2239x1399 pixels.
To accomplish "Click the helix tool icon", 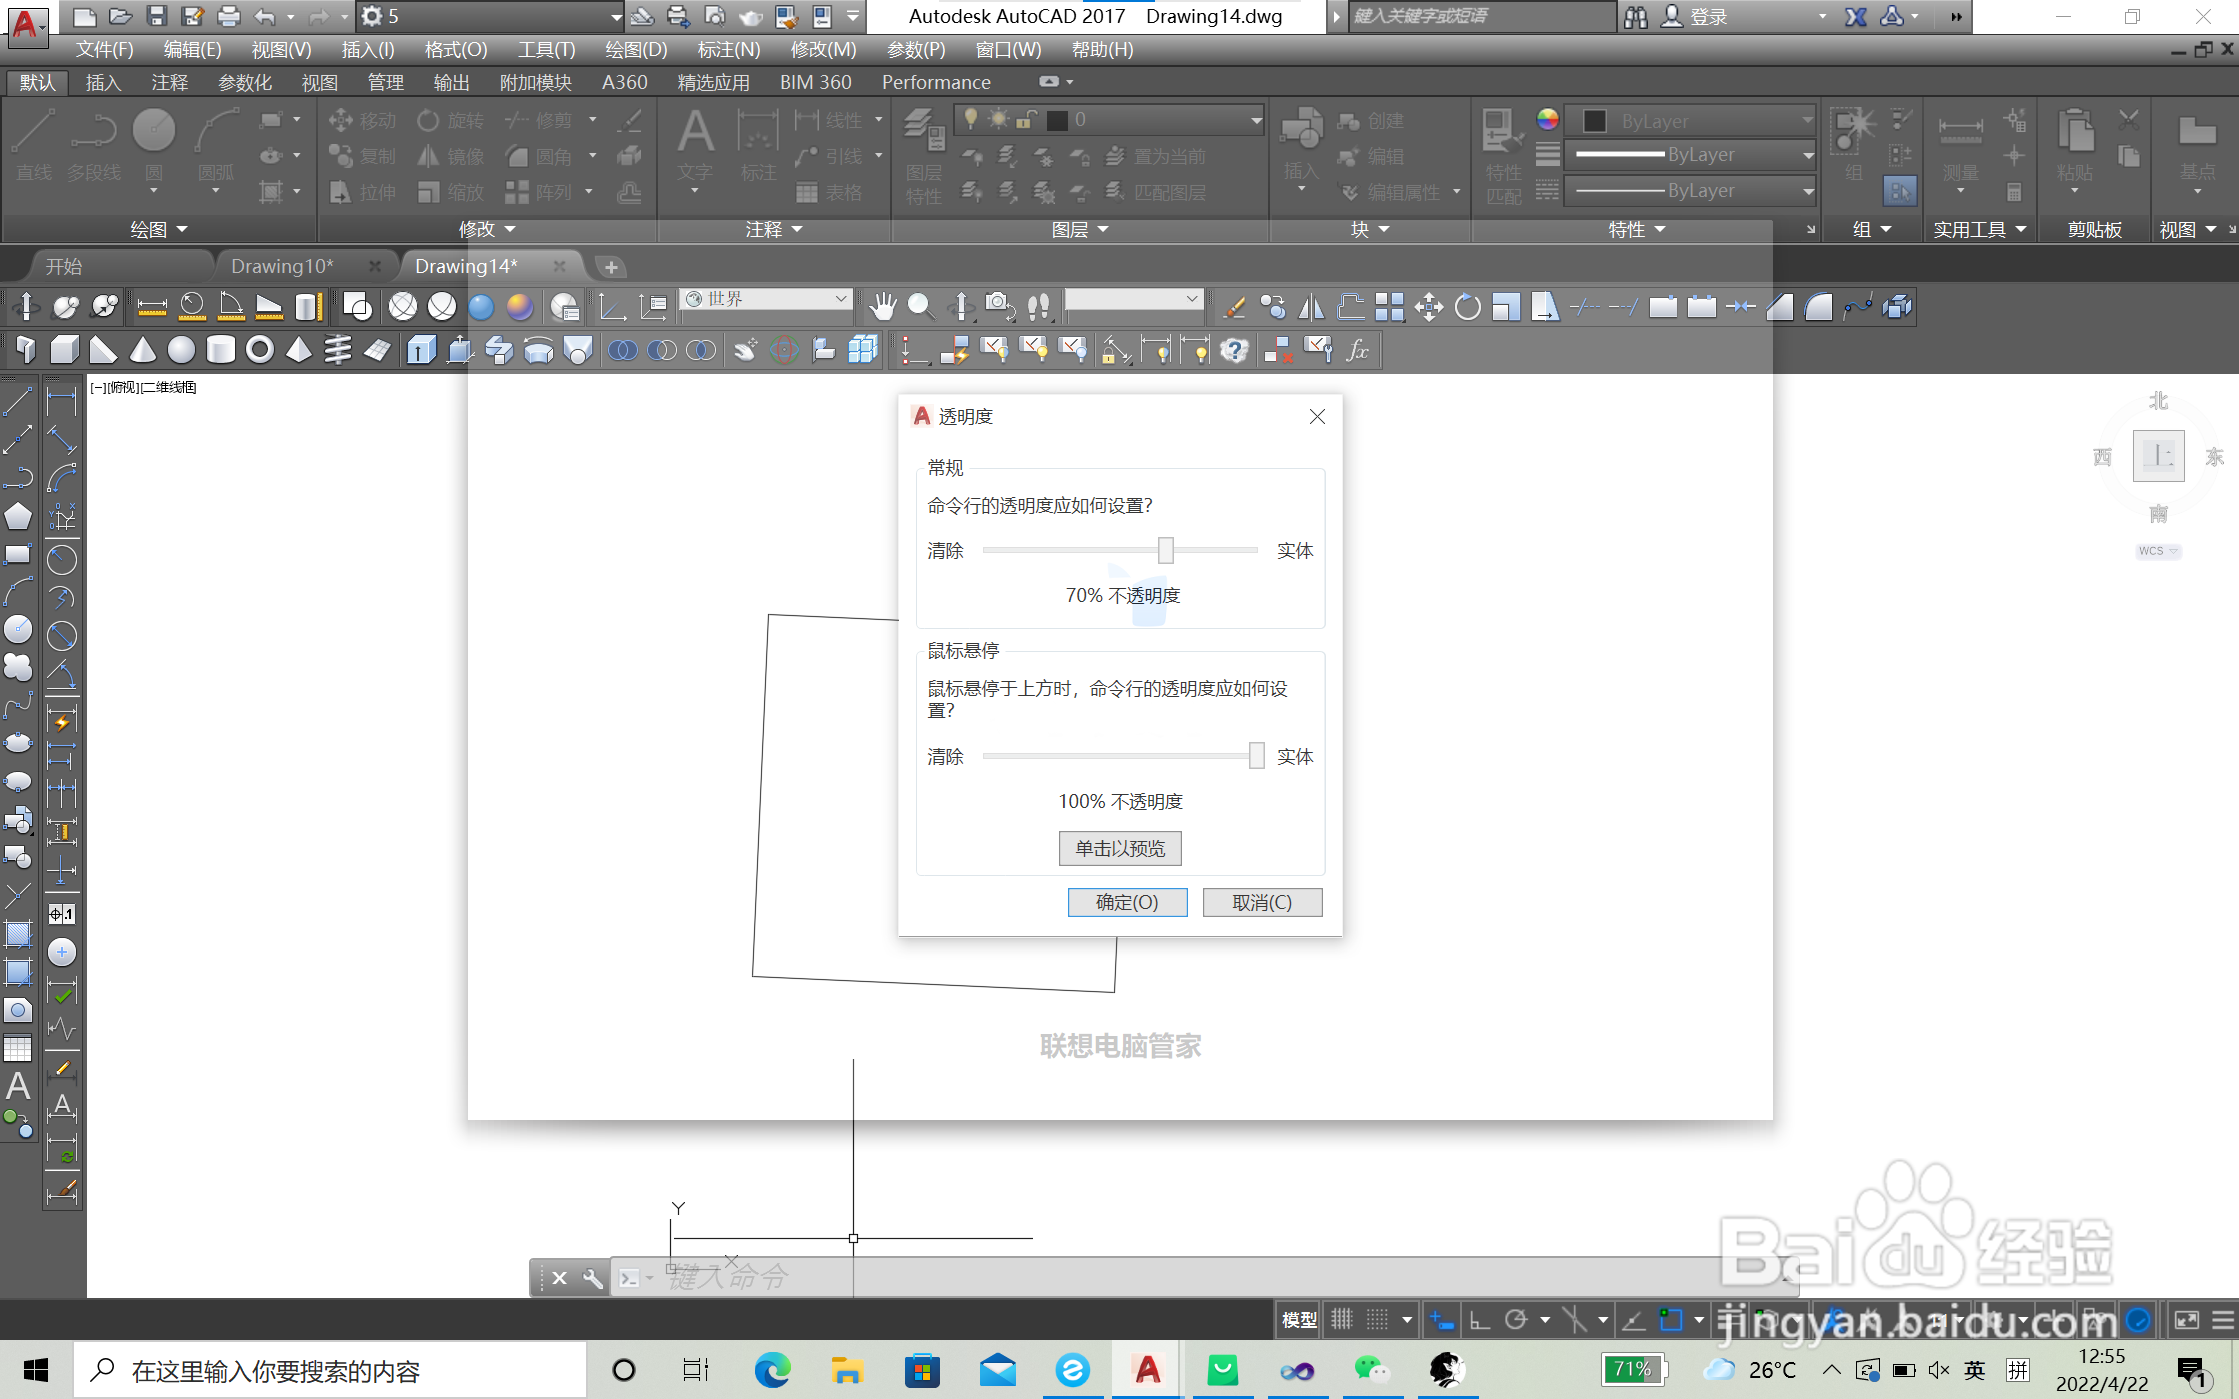I will [x=338, y=350].
